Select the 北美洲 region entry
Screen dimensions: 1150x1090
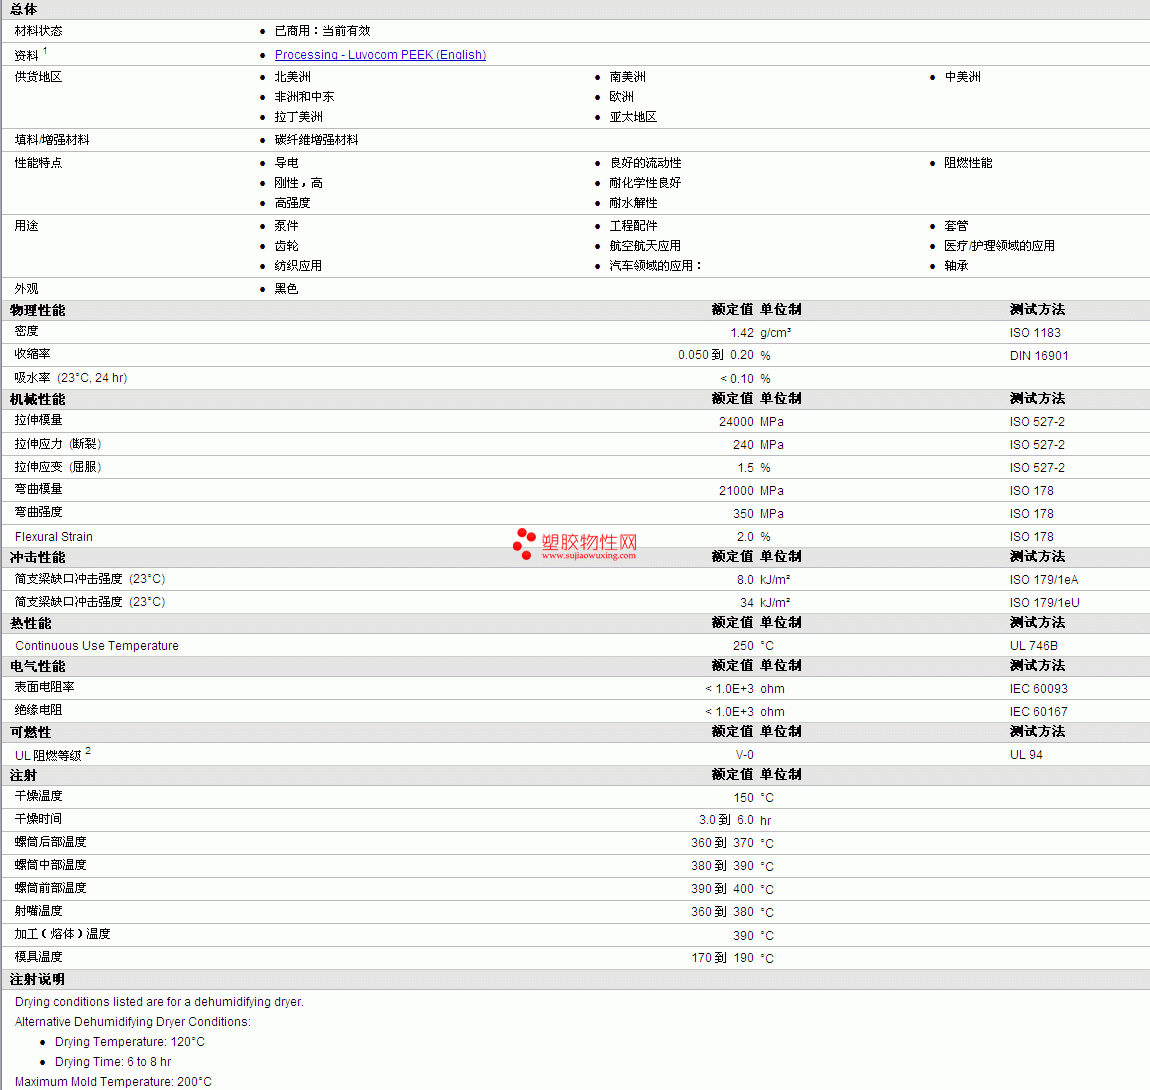pos(293,77)
